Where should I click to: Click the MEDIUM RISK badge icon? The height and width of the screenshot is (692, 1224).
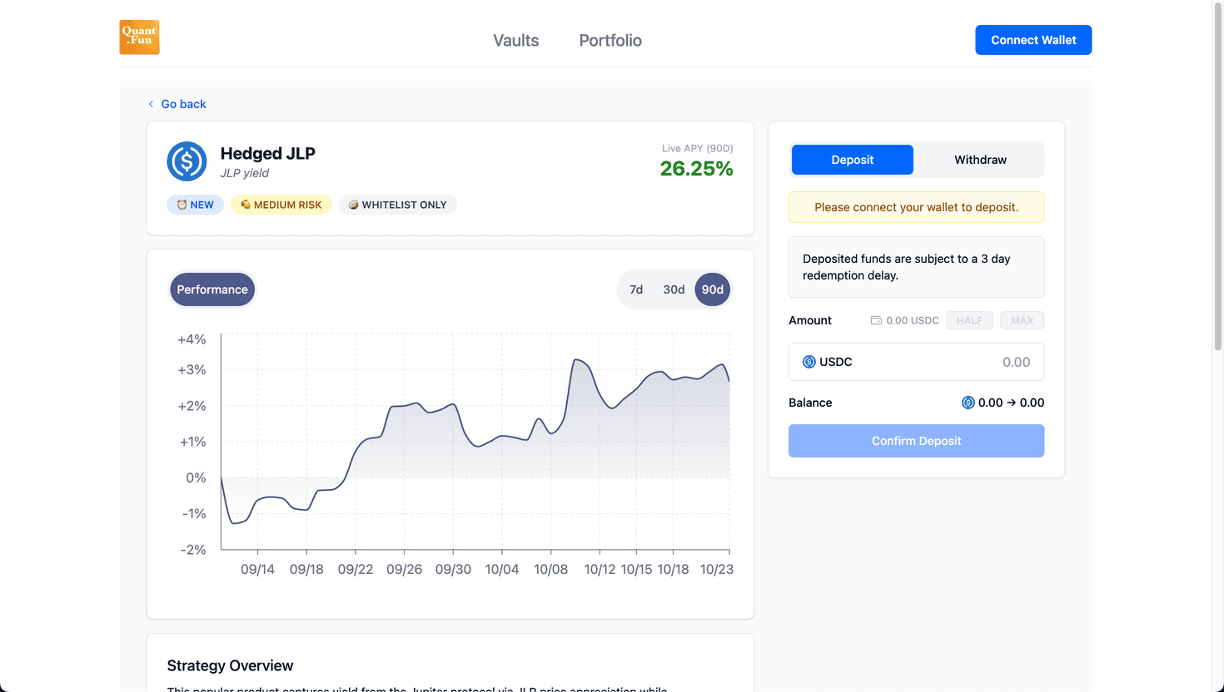coord(245,205)
